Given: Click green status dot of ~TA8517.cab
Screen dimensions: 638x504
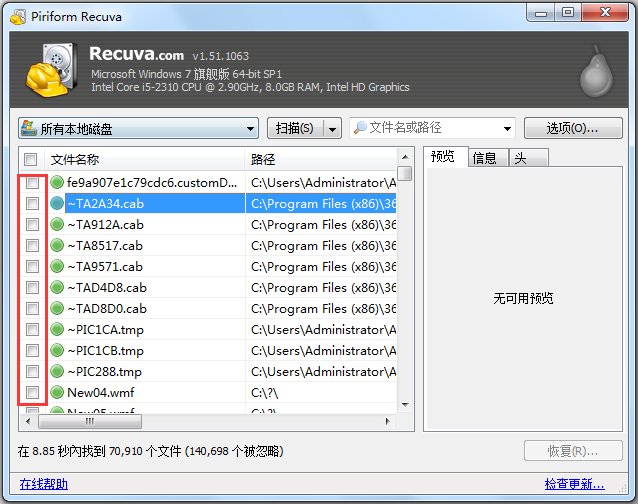Looking at the screenshot, I should tap(57, 245).
